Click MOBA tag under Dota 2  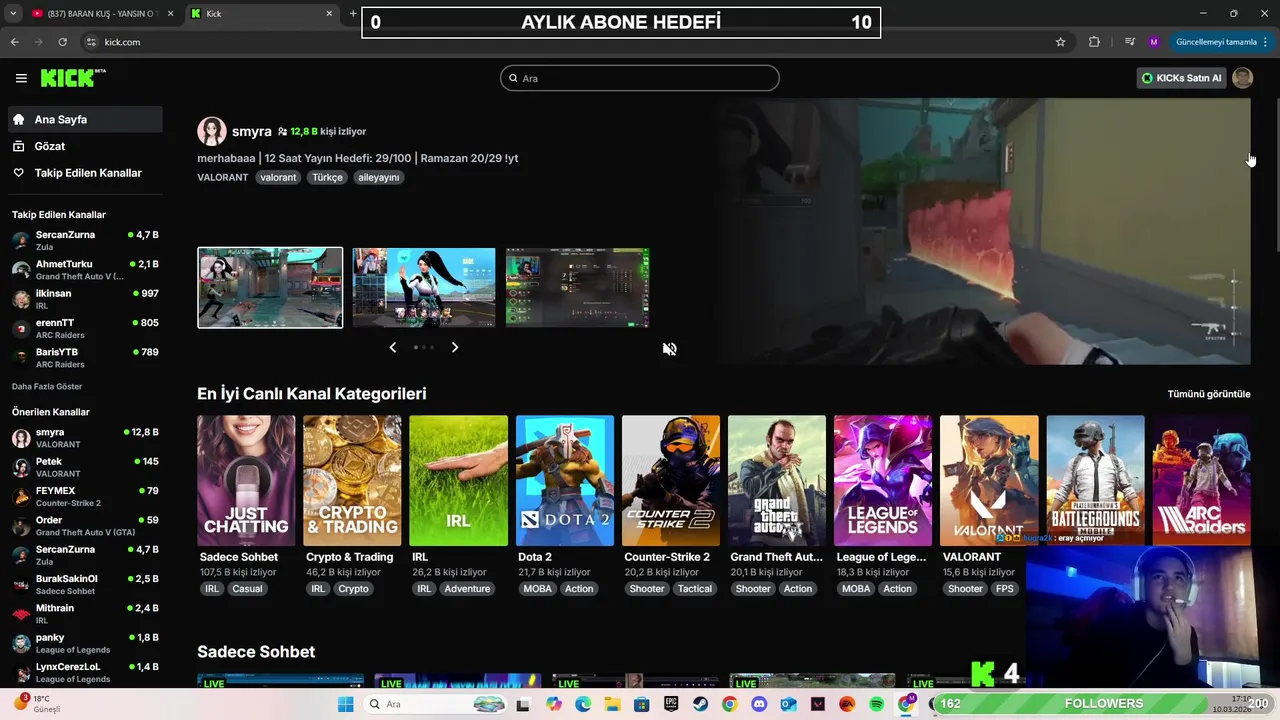point(537,589)
